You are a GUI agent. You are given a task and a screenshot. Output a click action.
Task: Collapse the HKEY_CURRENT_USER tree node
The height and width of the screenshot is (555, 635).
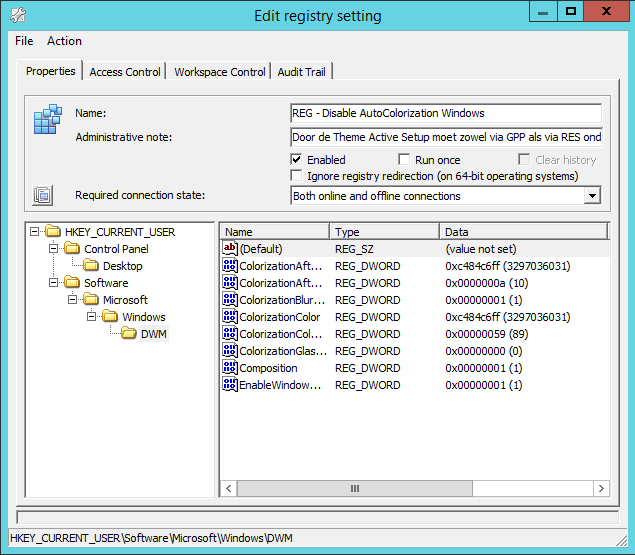pos(35,232)
